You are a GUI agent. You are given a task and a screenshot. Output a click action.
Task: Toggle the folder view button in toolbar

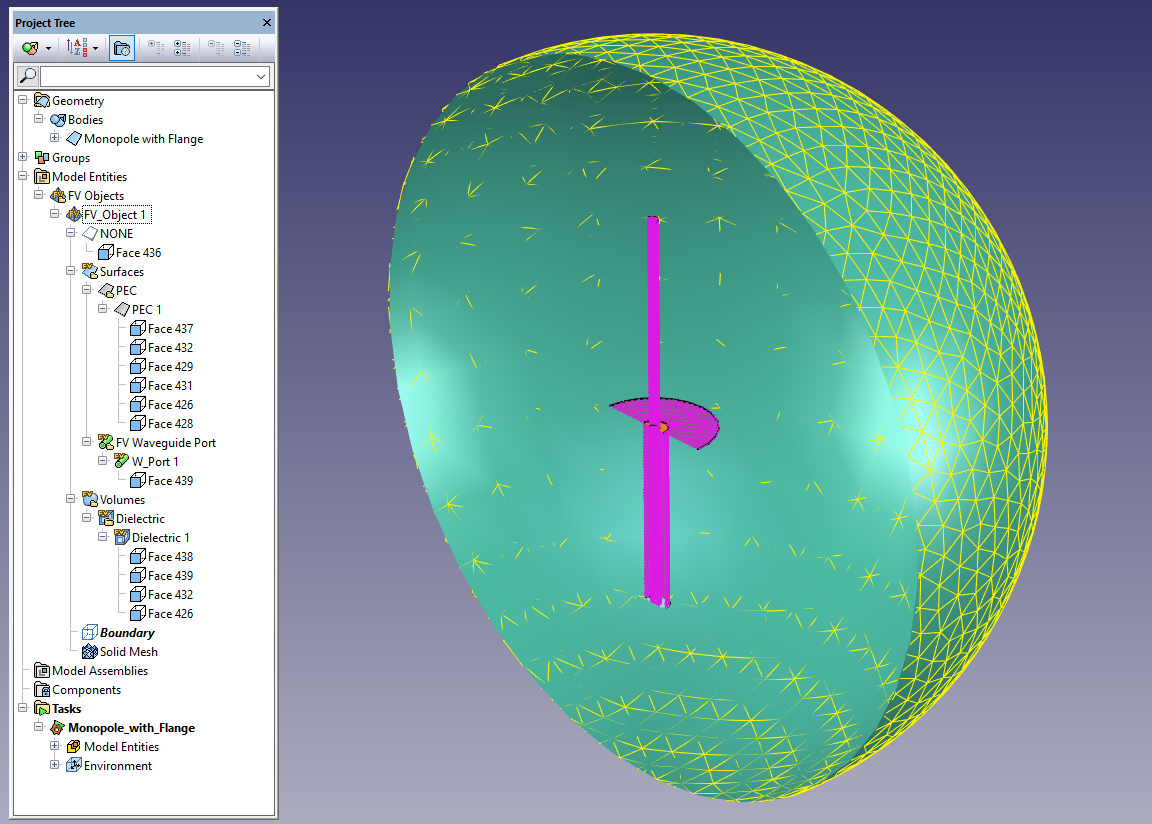pyautogui.click(x=122, y=47)
